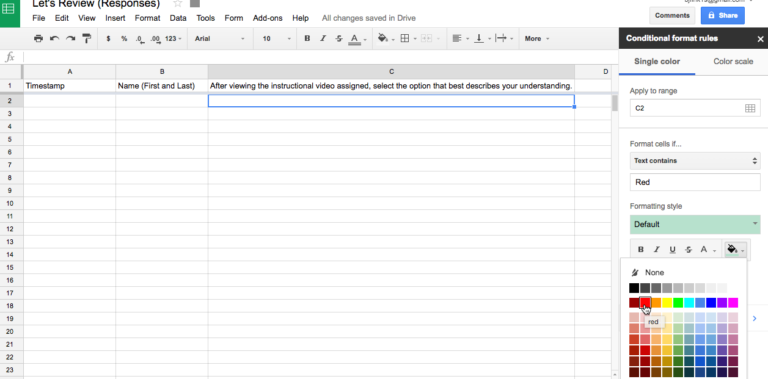Expand the More toolbar options

click(x=537, y=38)
